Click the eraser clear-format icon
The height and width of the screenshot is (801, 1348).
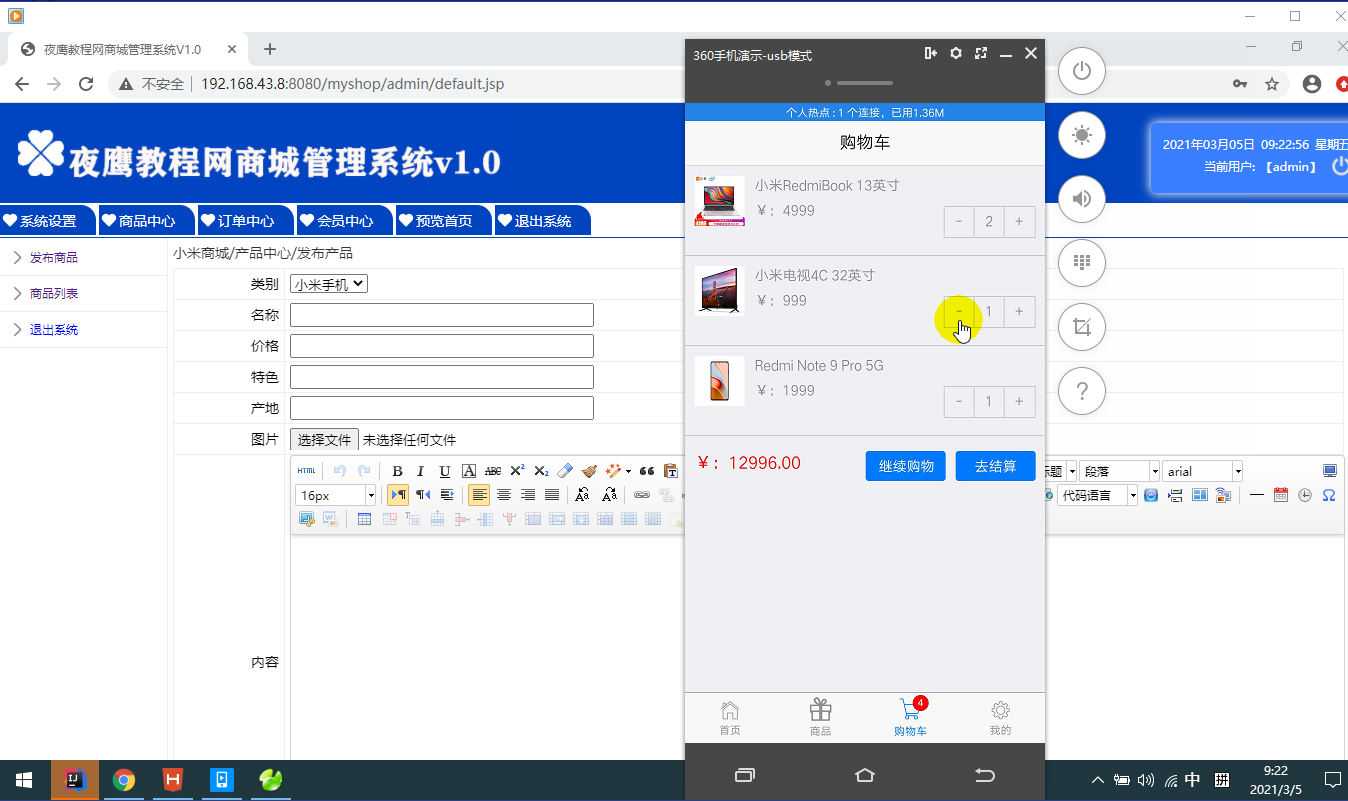(565, 471)
